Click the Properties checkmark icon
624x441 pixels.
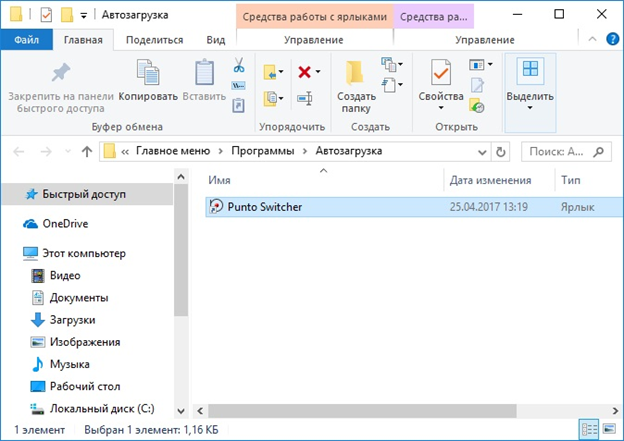pyautogui.click(x=441, y=72)
